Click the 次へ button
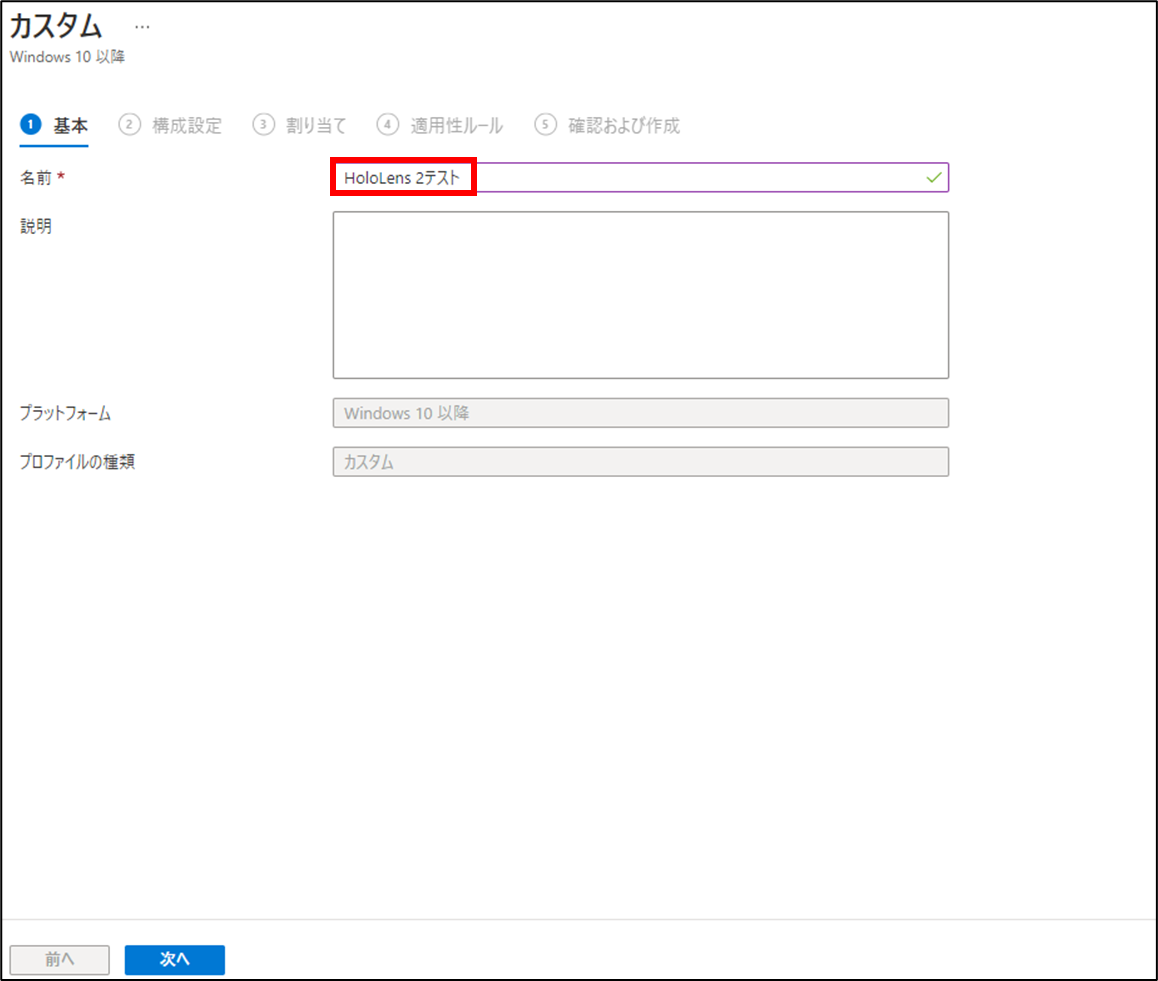Screen dimensions: 1158x981 click(x=174, y=960)
